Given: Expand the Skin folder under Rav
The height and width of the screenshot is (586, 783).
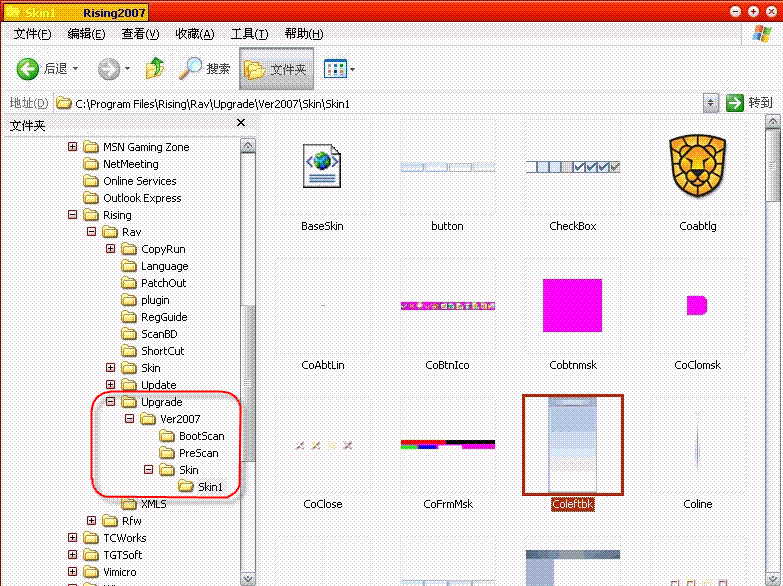Looking at the screenshot, I should point(110,367).
